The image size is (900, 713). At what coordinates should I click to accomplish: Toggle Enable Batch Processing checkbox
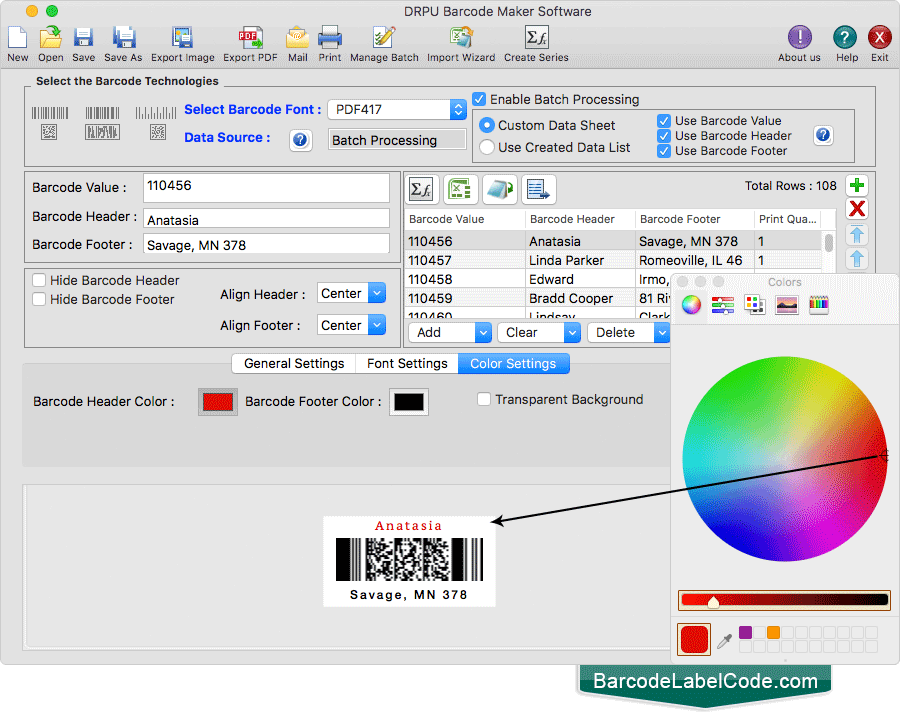(x=479, y=99)
